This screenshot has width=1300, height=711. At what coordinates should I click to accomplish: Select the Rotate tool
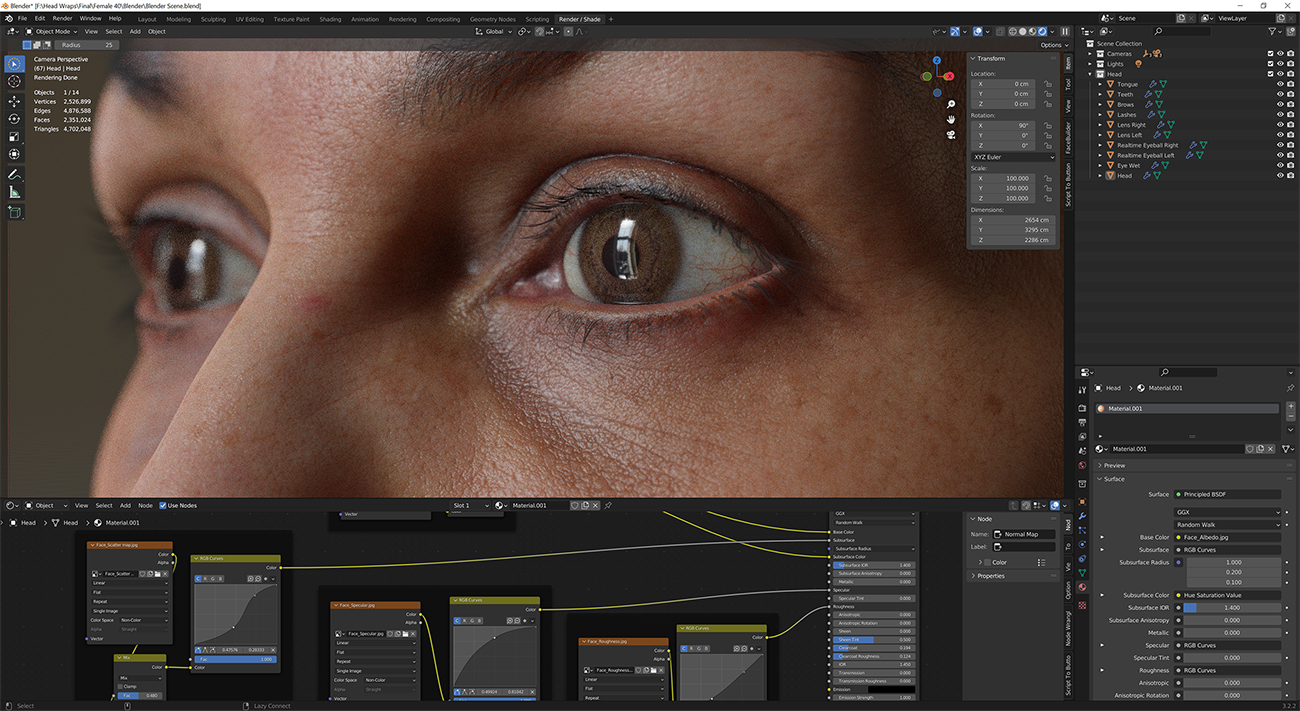point(14,118)
